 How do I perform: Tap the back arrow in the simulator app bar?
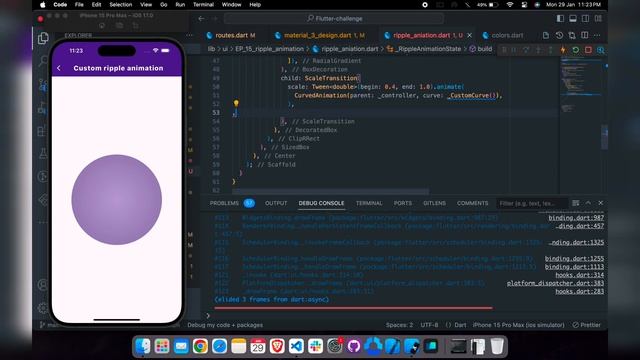(x=59, y=68)
